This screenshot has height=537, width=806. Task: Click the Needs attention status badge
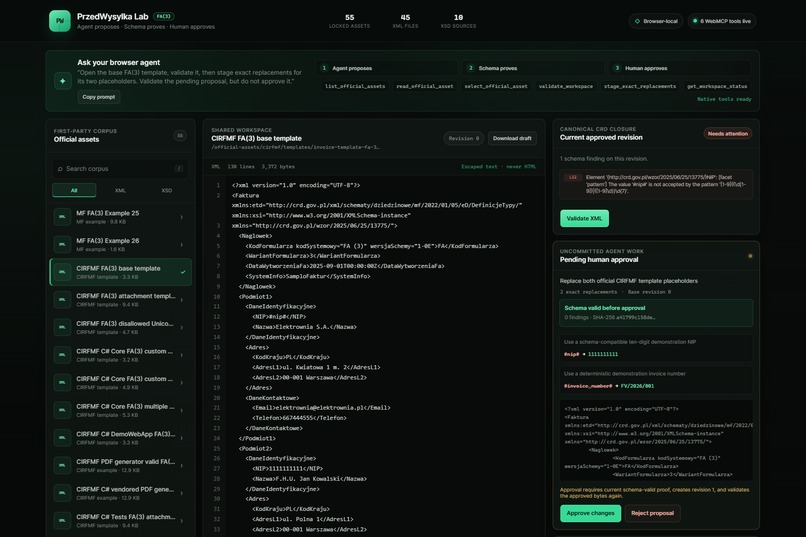727,134
